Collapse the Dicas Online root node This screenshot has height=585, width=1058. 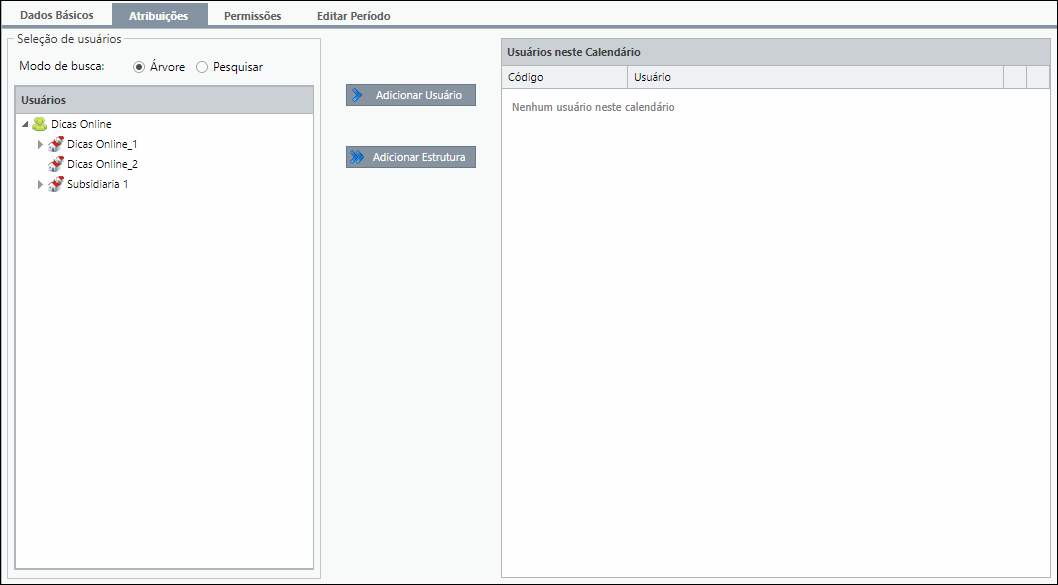tap(25, 124)
